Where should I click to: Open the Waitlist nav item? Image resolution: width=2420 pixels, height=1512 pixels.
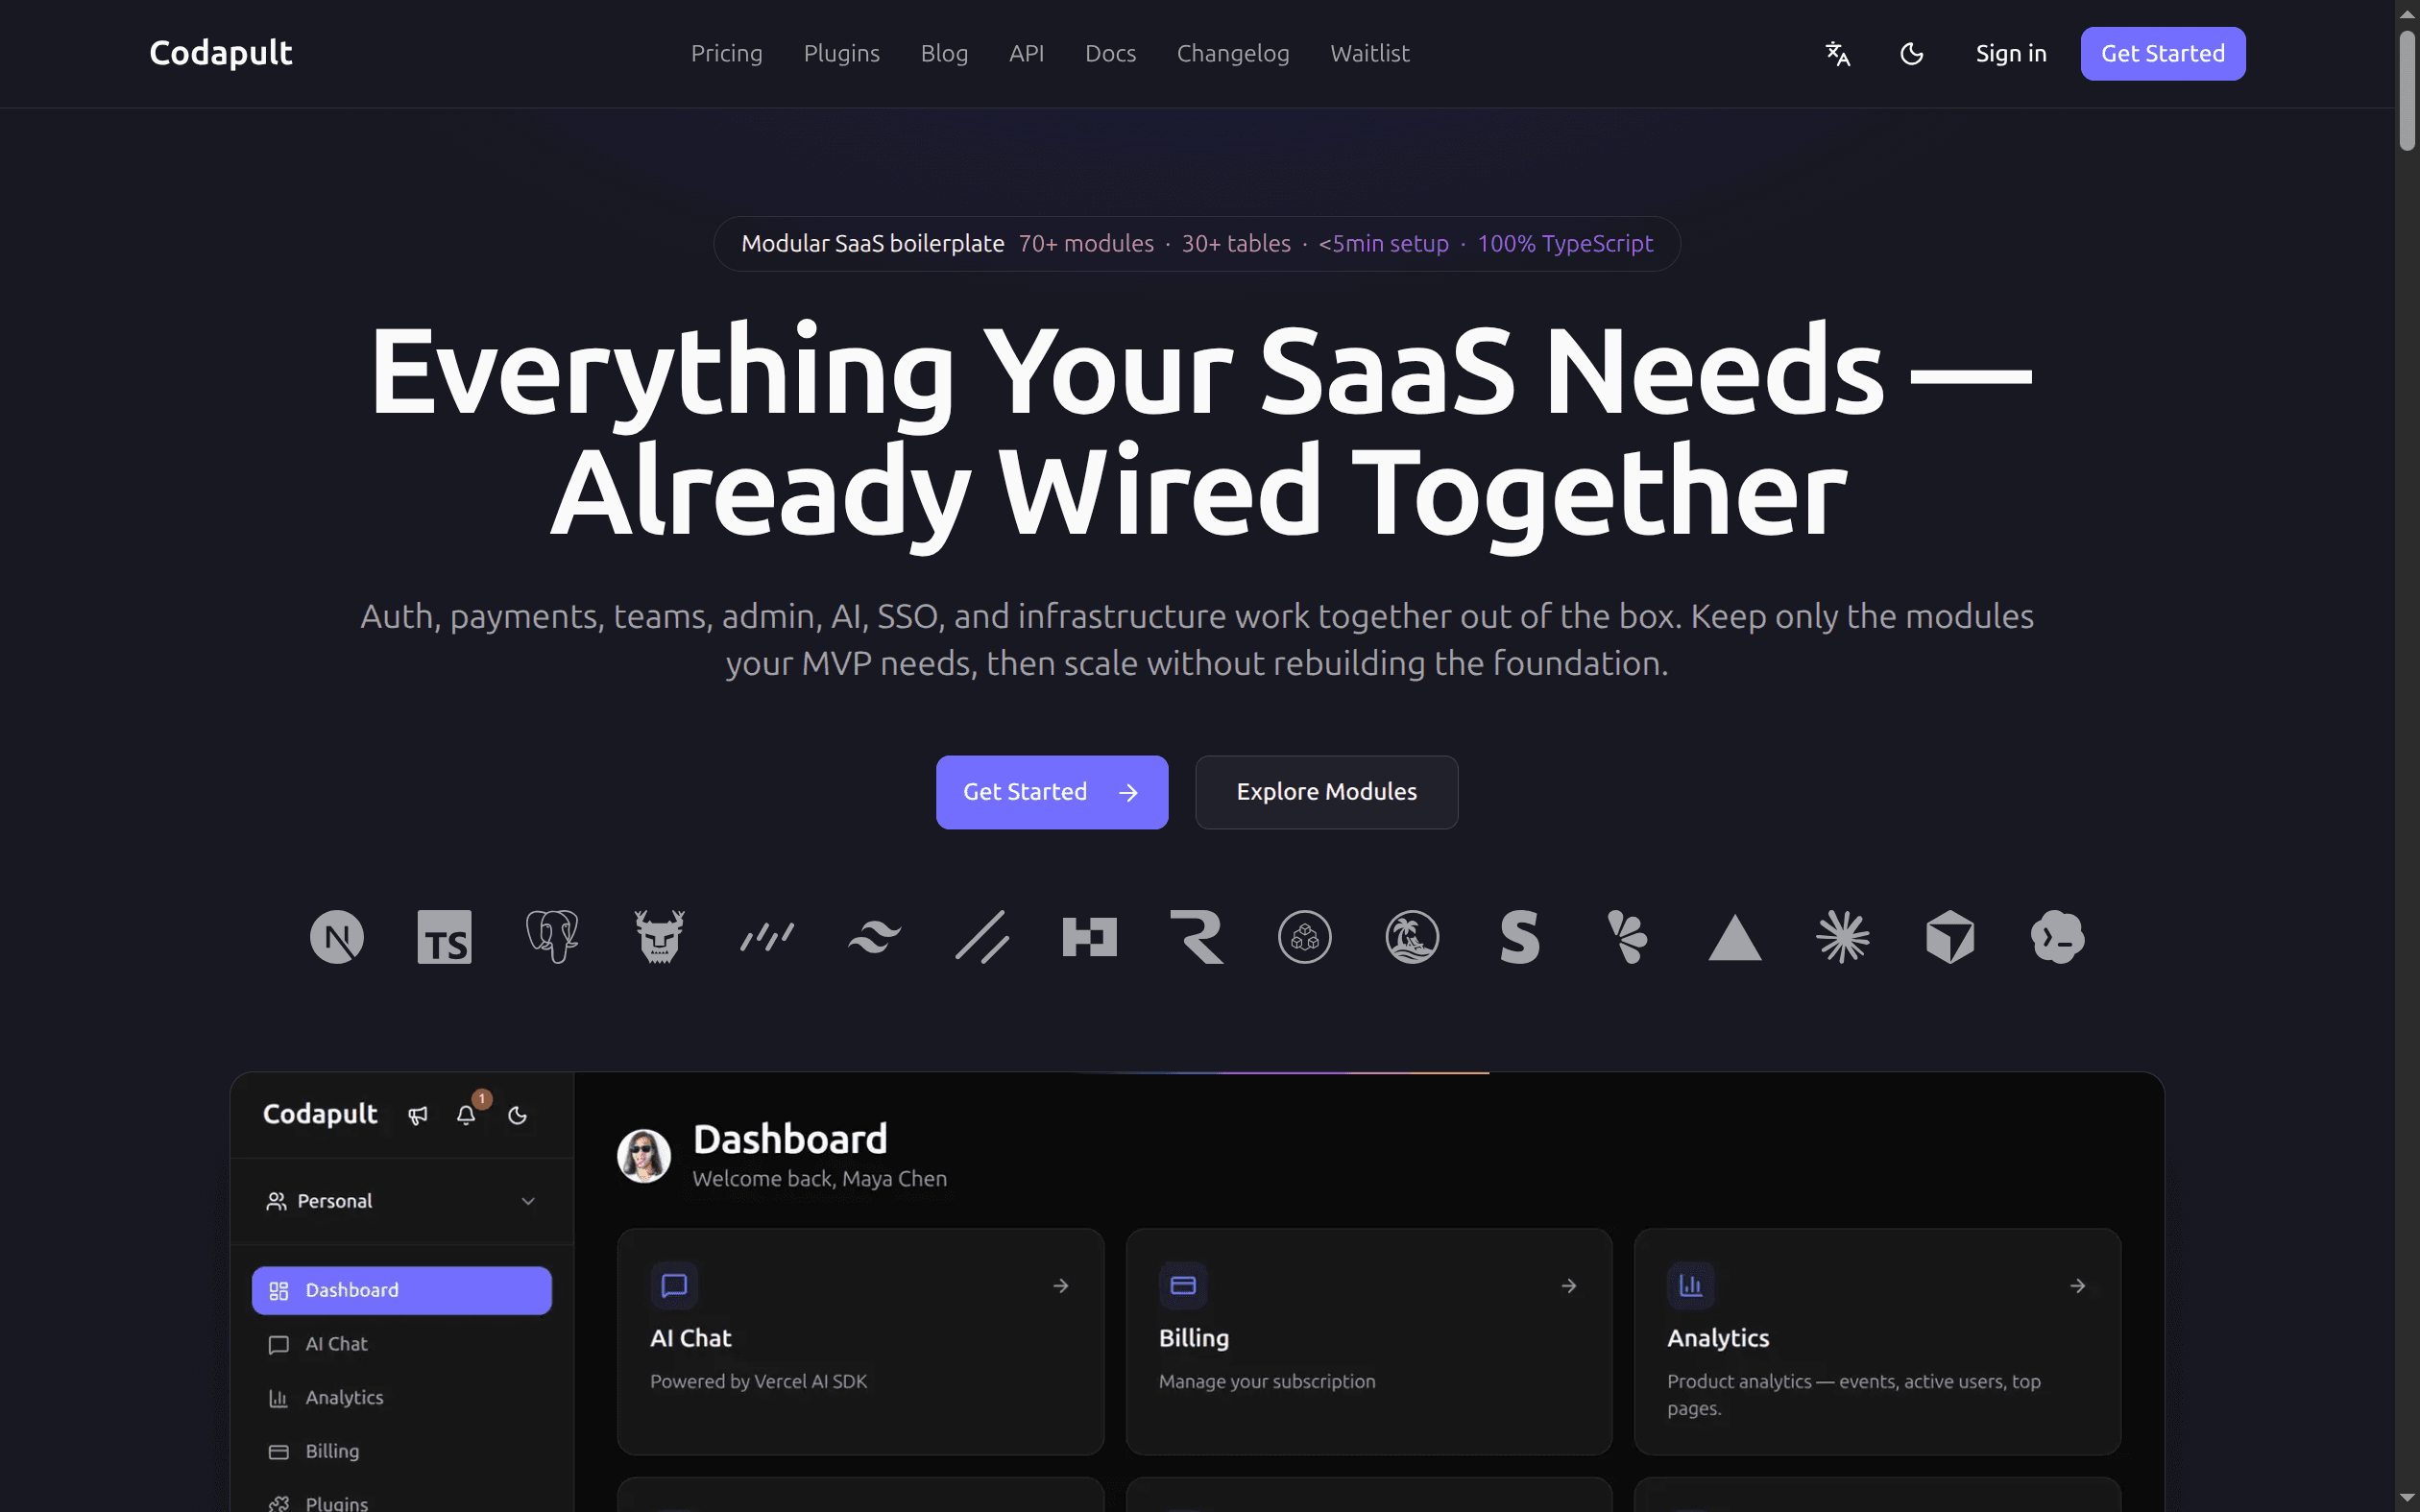click(1370, 53)
